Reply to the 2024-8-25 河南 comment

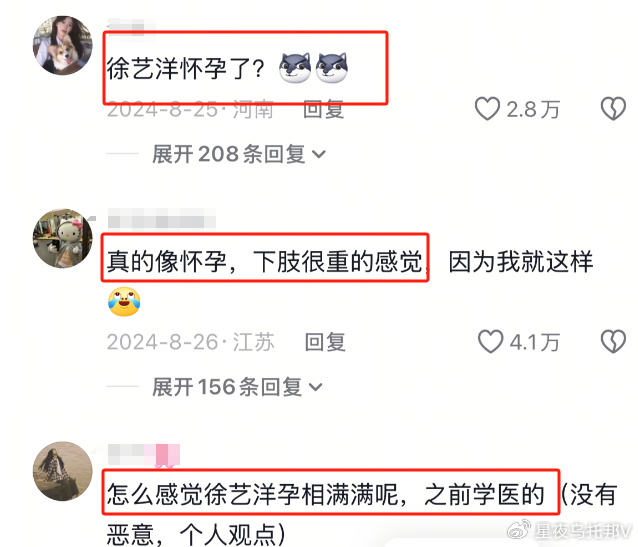324,109
